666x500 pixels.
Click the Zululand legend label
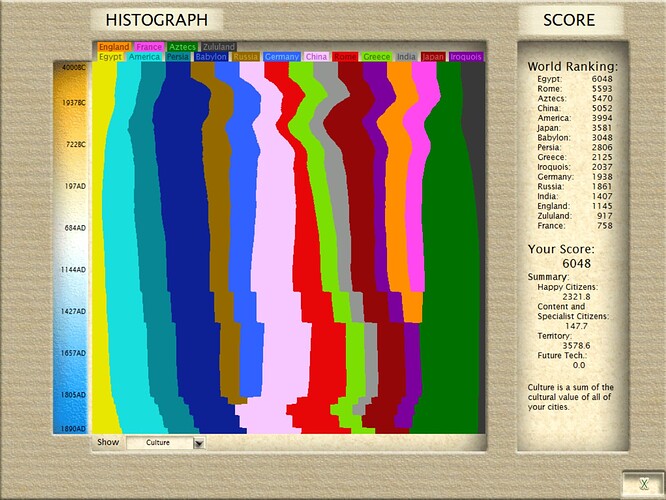click(x=218, y=47)
